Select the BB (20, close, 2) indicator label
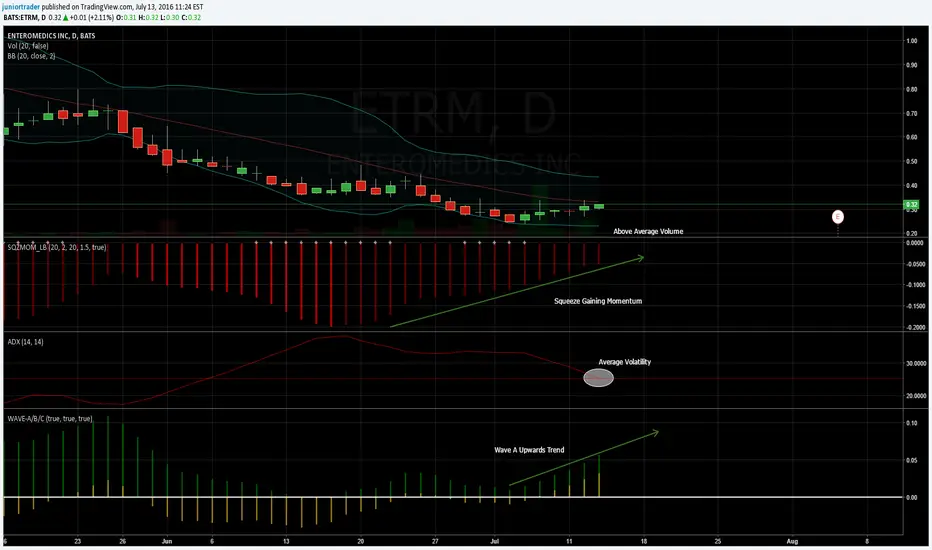Viewport: 932px width, 550px height. [32, 56]
